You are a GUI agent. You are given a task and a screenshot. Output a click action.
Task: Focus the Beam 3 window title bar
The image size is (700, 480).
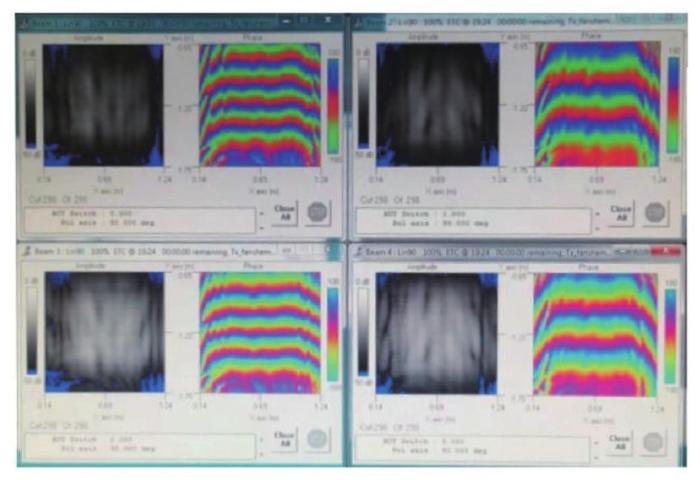(179, 251)
